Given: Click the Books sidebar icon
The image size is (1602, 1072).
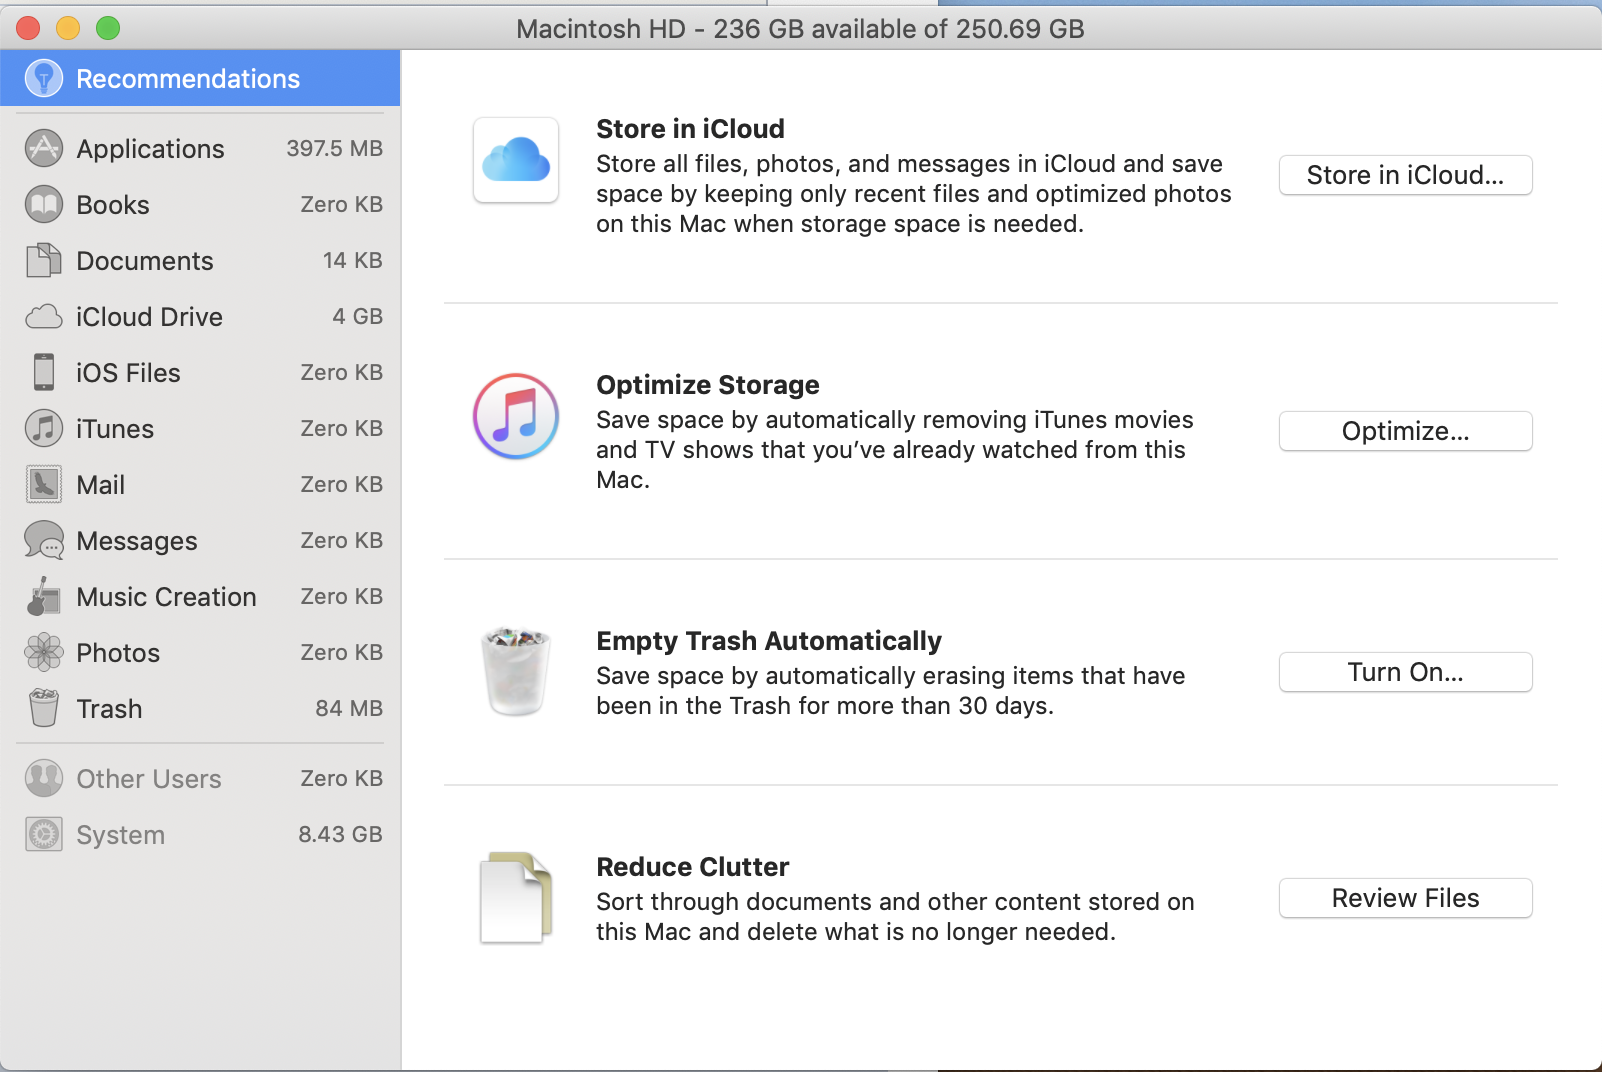Looking at the screenshot, I should click(x=44, y=204).
